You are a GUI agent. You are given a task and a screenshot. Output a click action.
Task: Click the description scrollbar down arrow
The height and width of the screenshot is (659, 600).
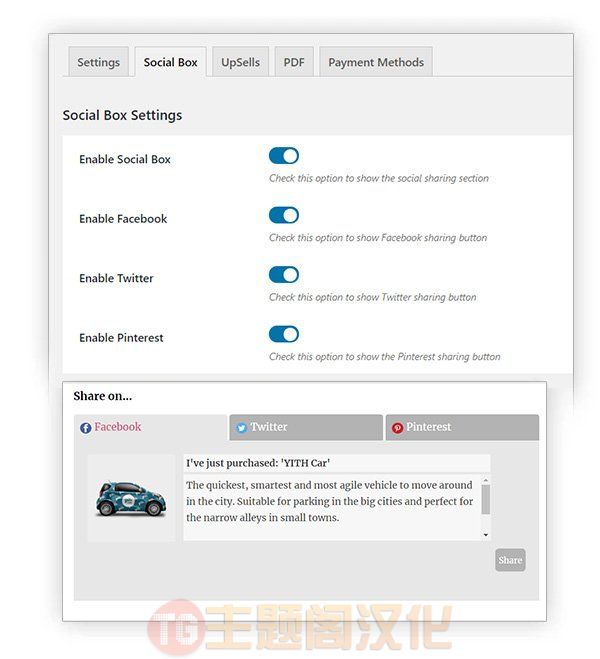486,535
